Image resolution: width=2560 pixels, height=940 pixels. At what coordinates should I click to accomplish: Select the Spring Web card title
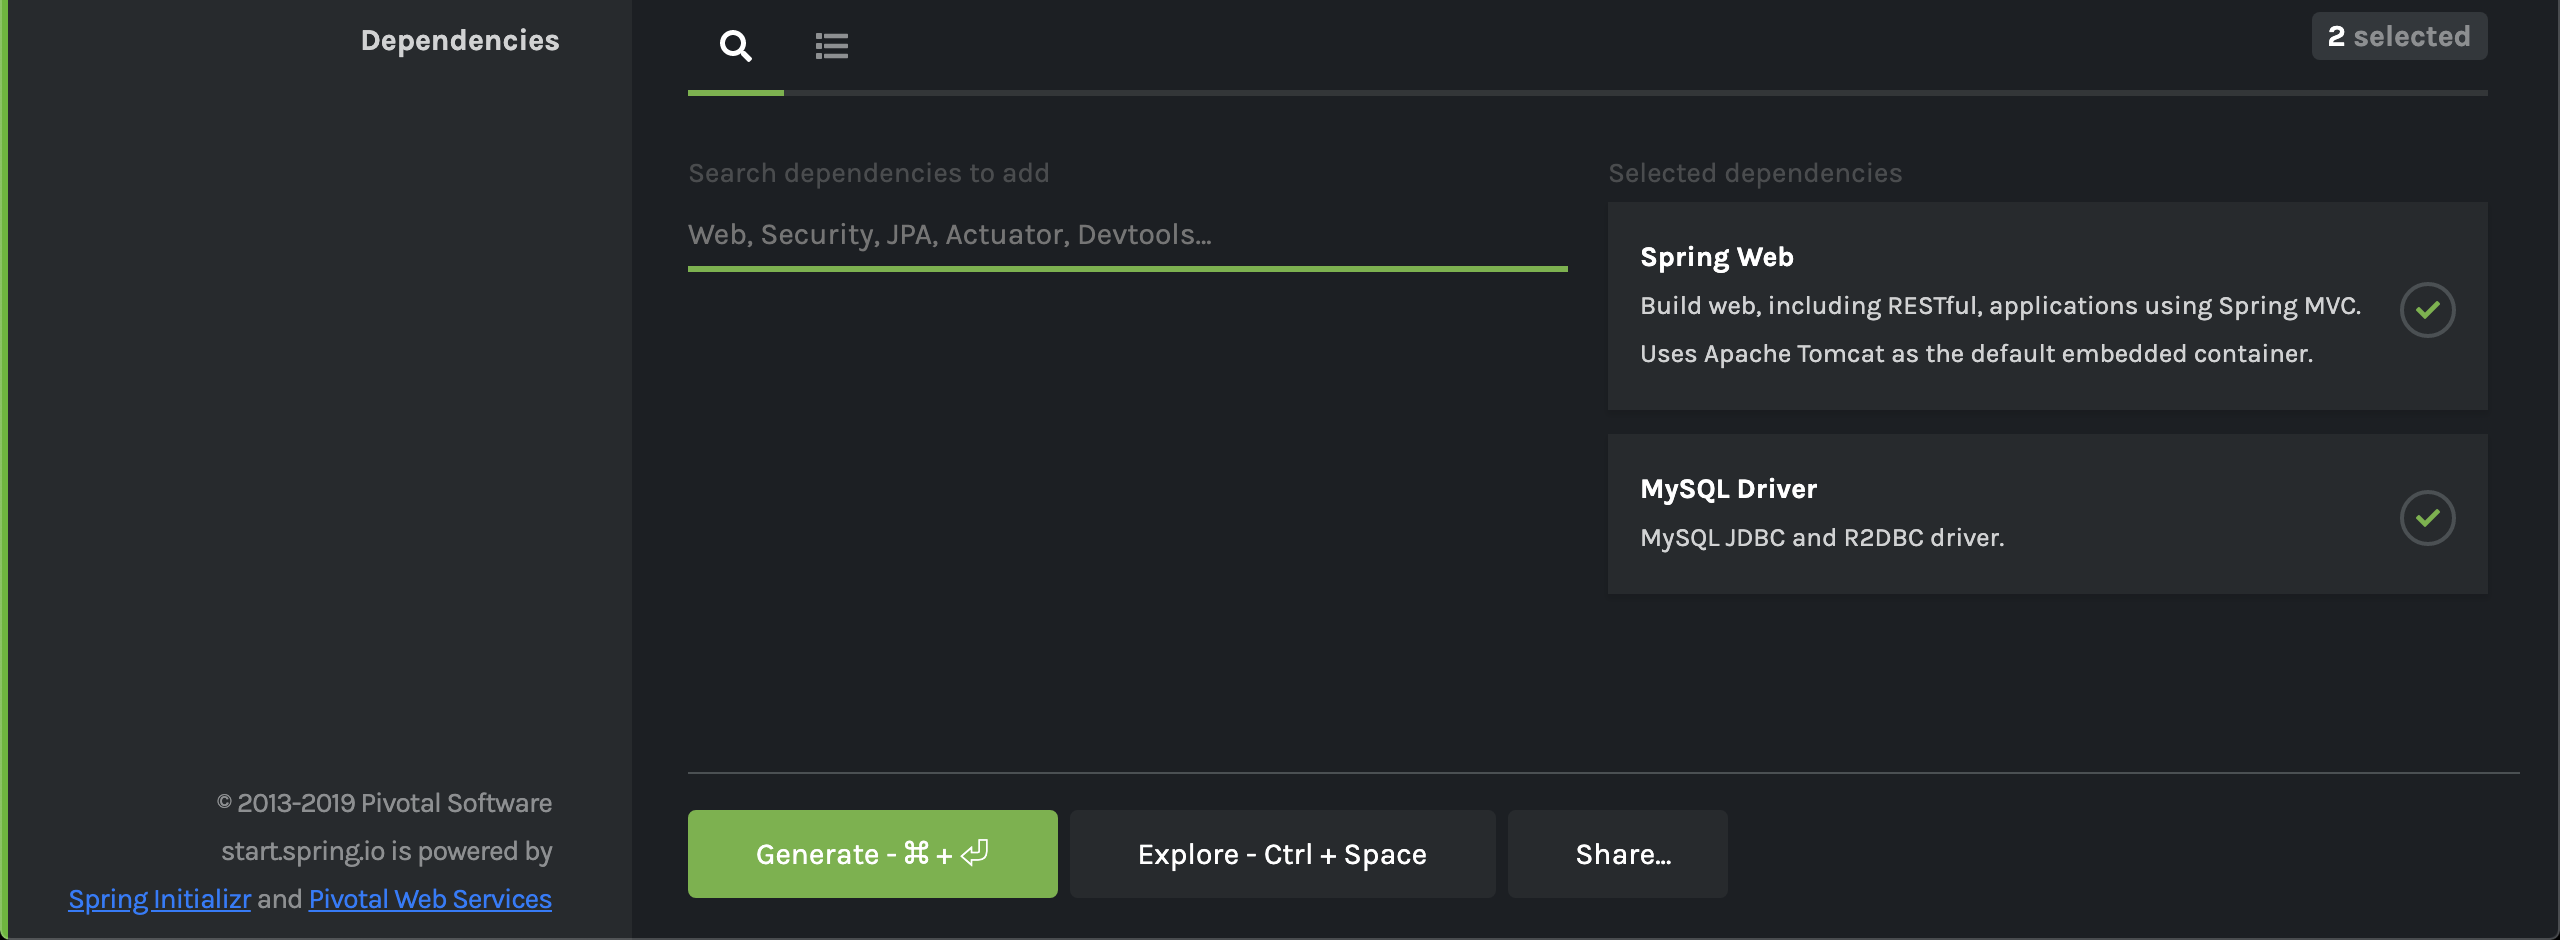pyautogui.click(x=1717, y=257)
